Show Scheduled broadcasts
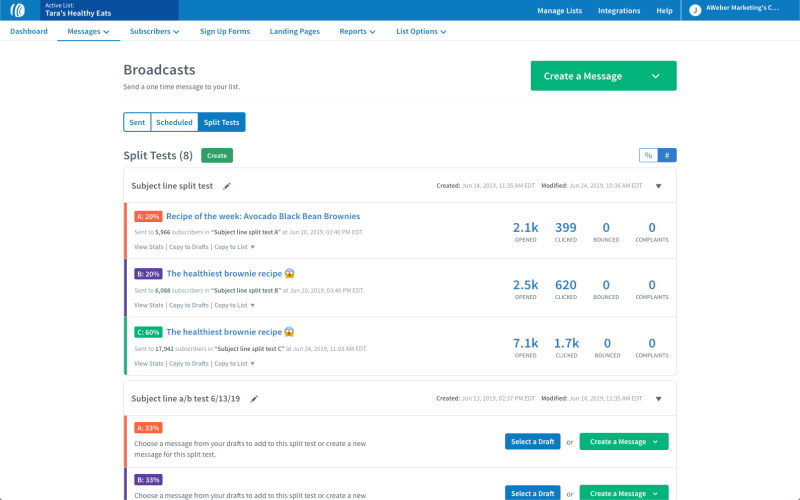The image size is (800, 500). (x=174, y=122)
